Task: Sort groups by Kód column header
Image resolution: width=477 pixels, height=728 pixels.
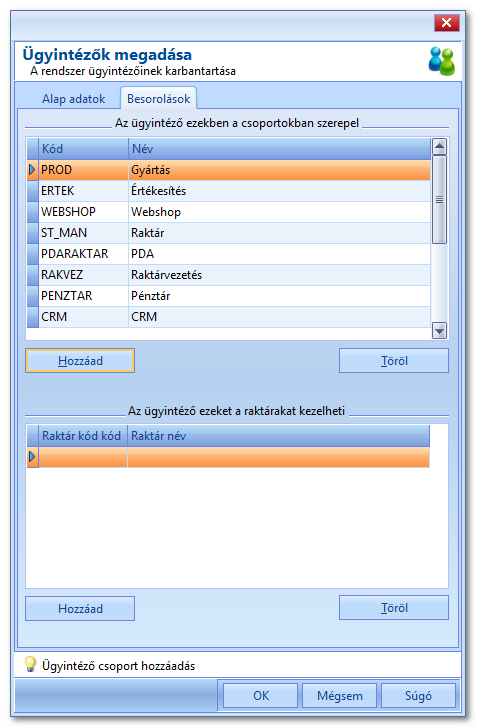Action: (84, 149)
